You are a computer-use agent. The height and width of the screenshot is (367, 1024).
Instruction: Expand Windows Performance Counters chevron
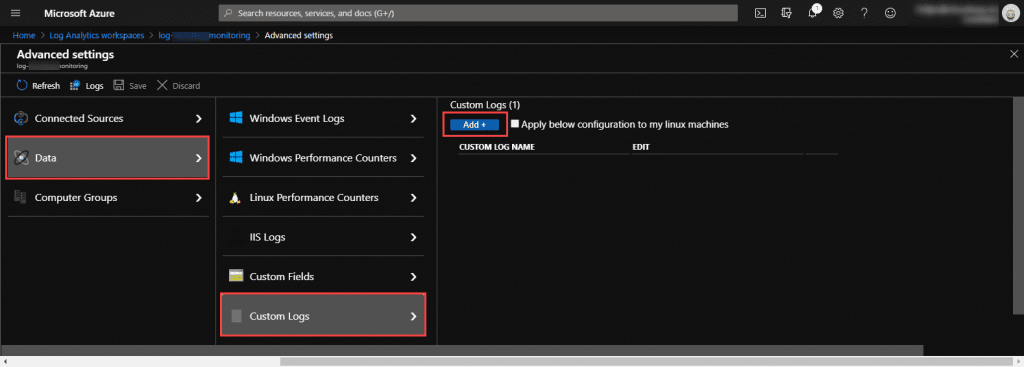[x=413, y=158]
